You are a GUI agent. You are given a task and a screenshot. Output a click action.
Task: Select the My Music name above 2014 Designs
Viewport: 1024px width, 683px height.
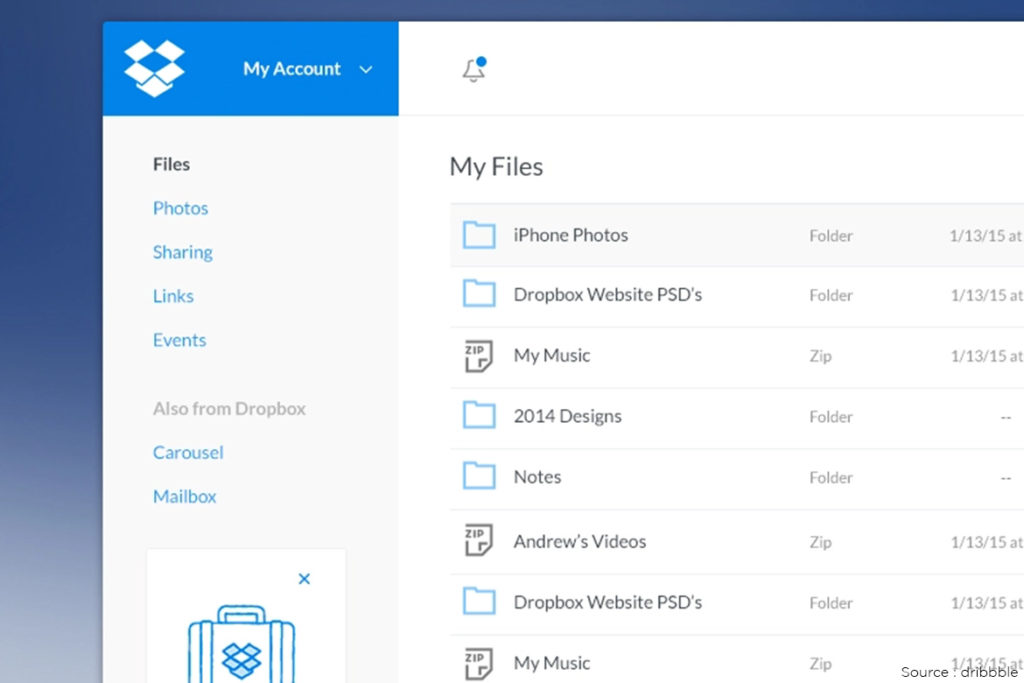pos(552,355)
